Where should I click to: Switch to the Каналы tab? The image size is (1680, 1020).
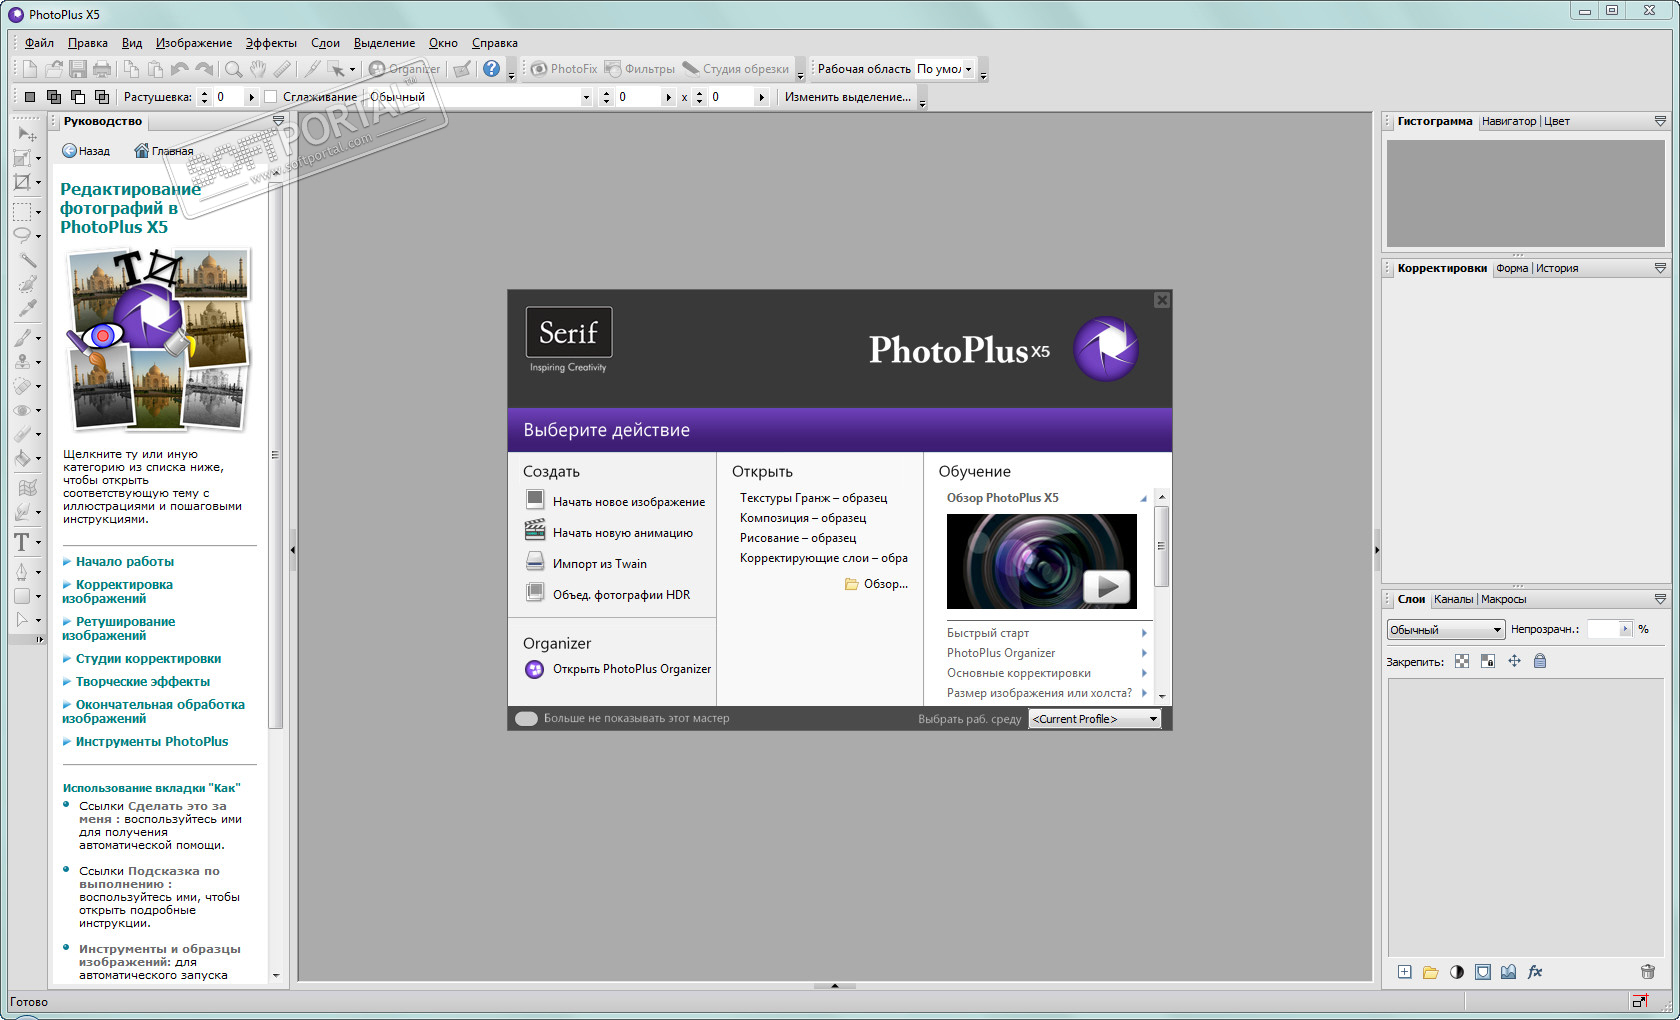pyautogui.click(x=1453, y=599)
